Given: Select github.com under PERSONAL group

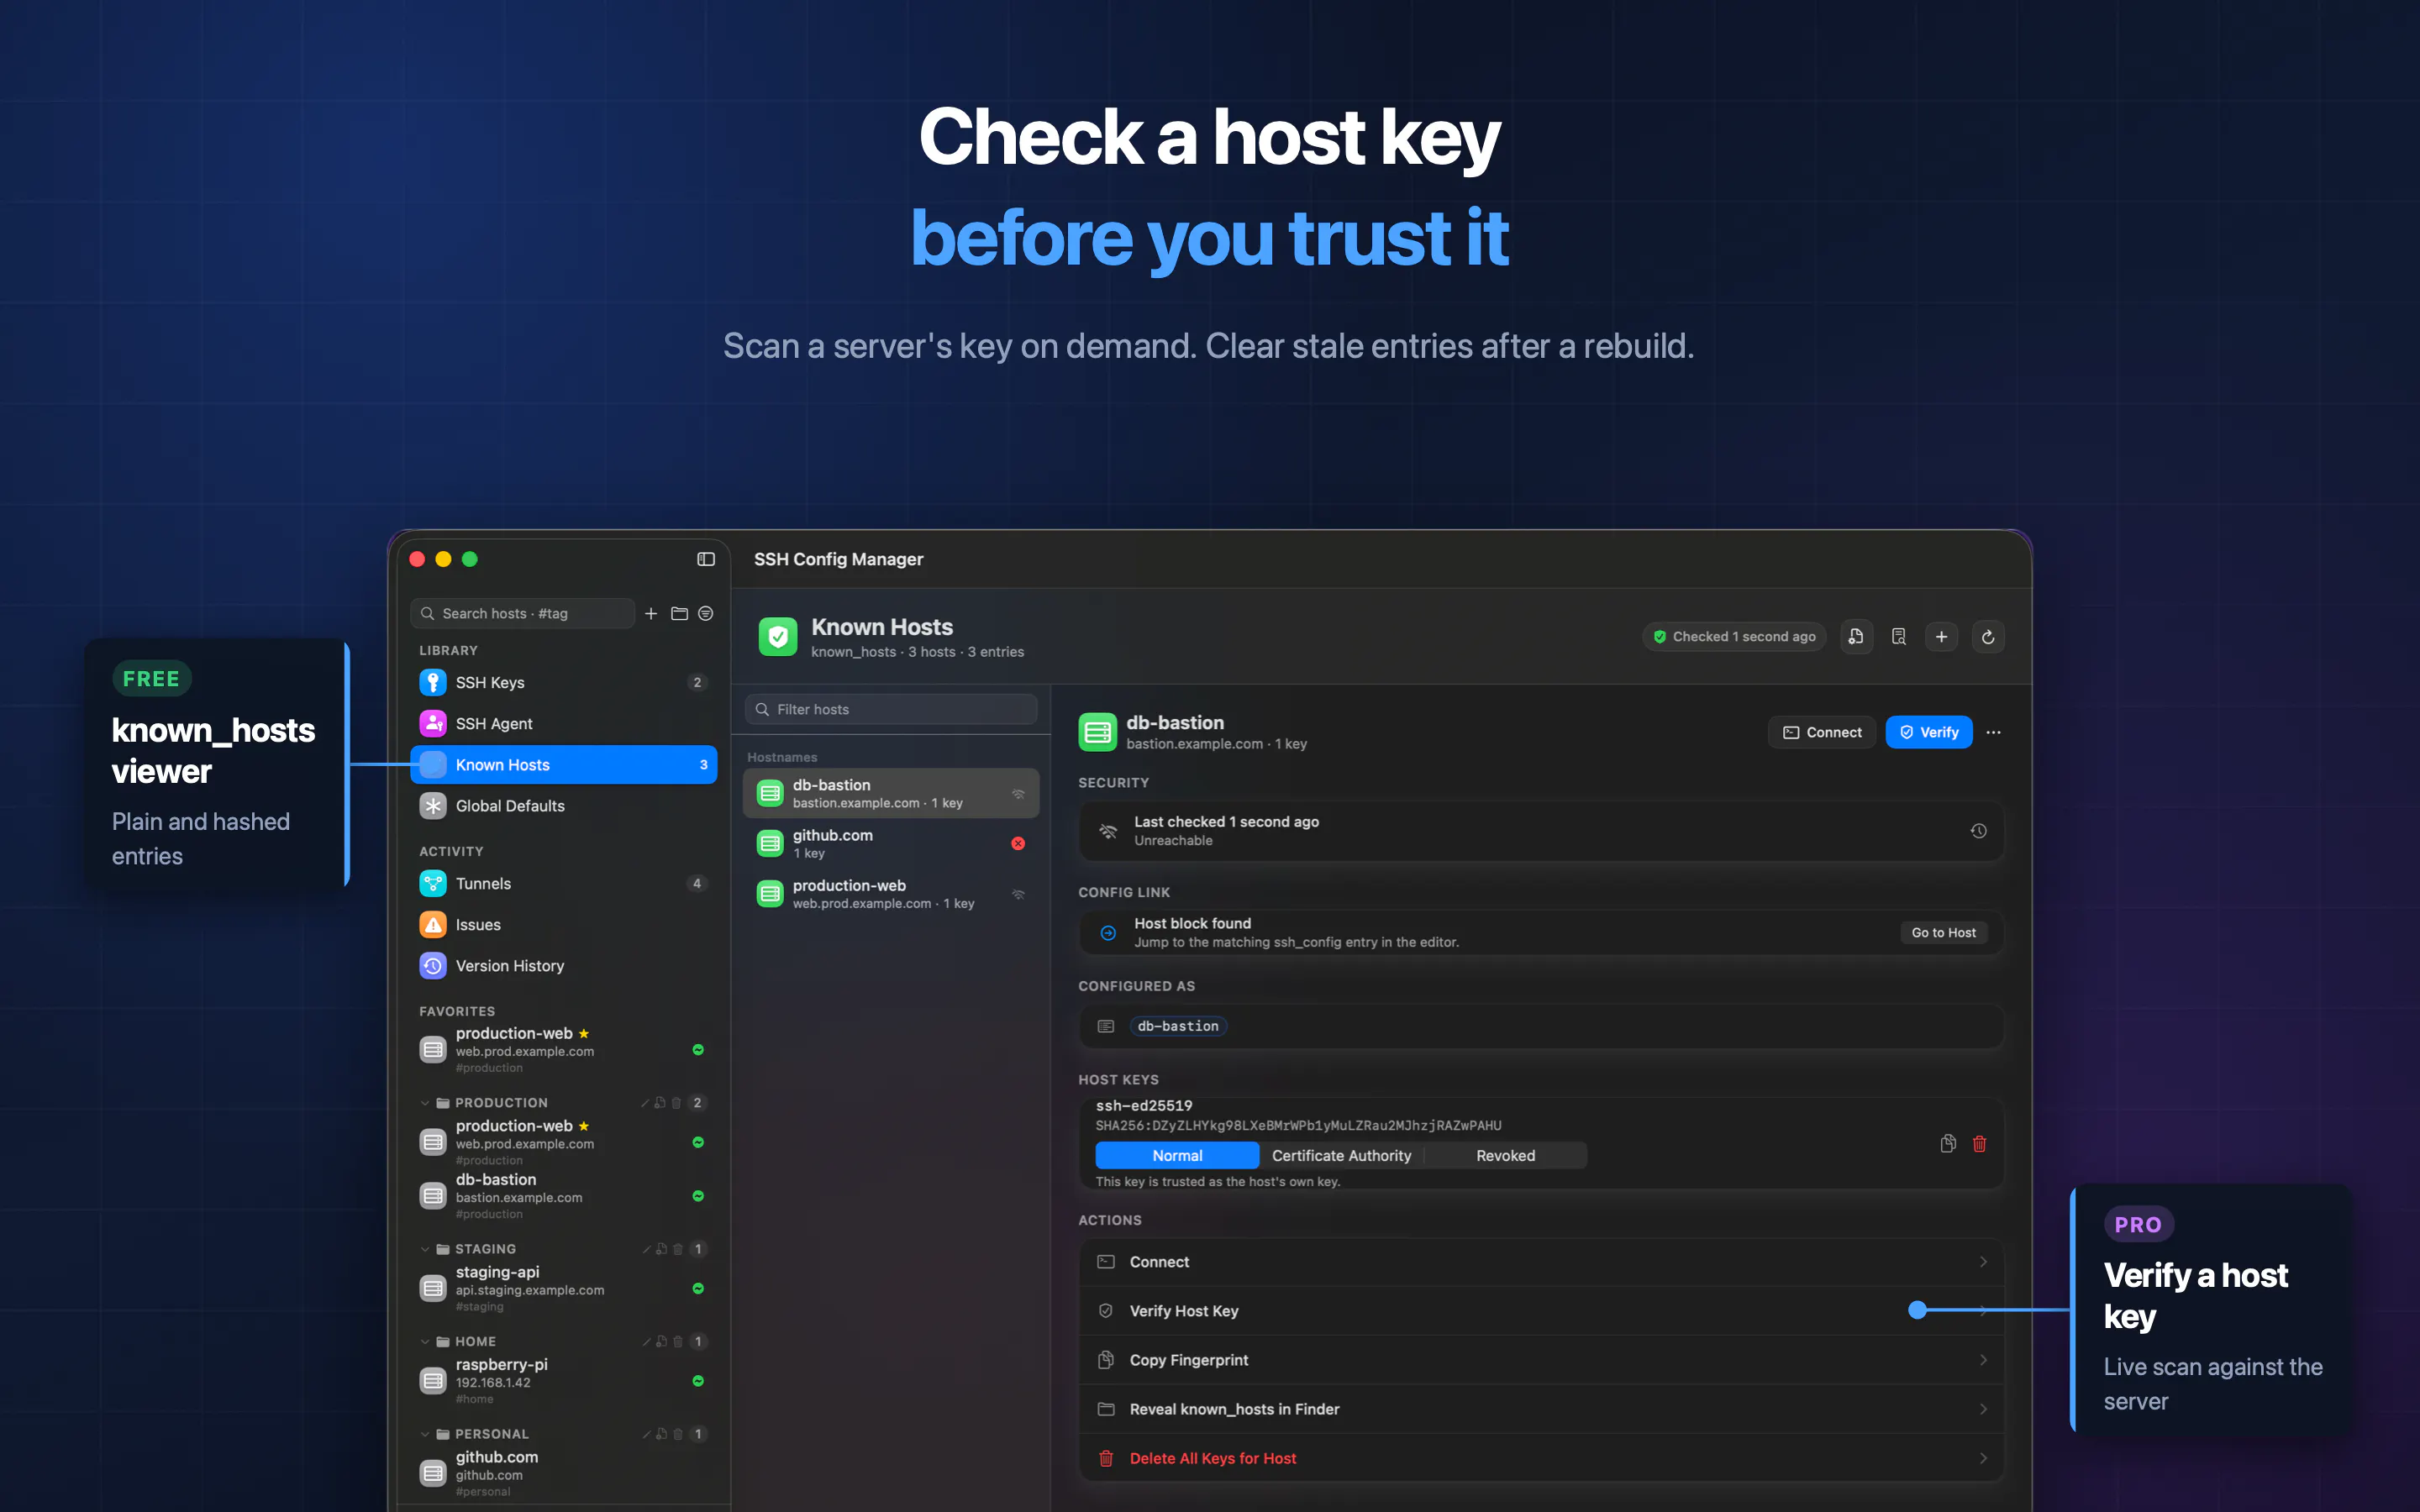Looking at the screenshot, I should tap(563, 1473).
